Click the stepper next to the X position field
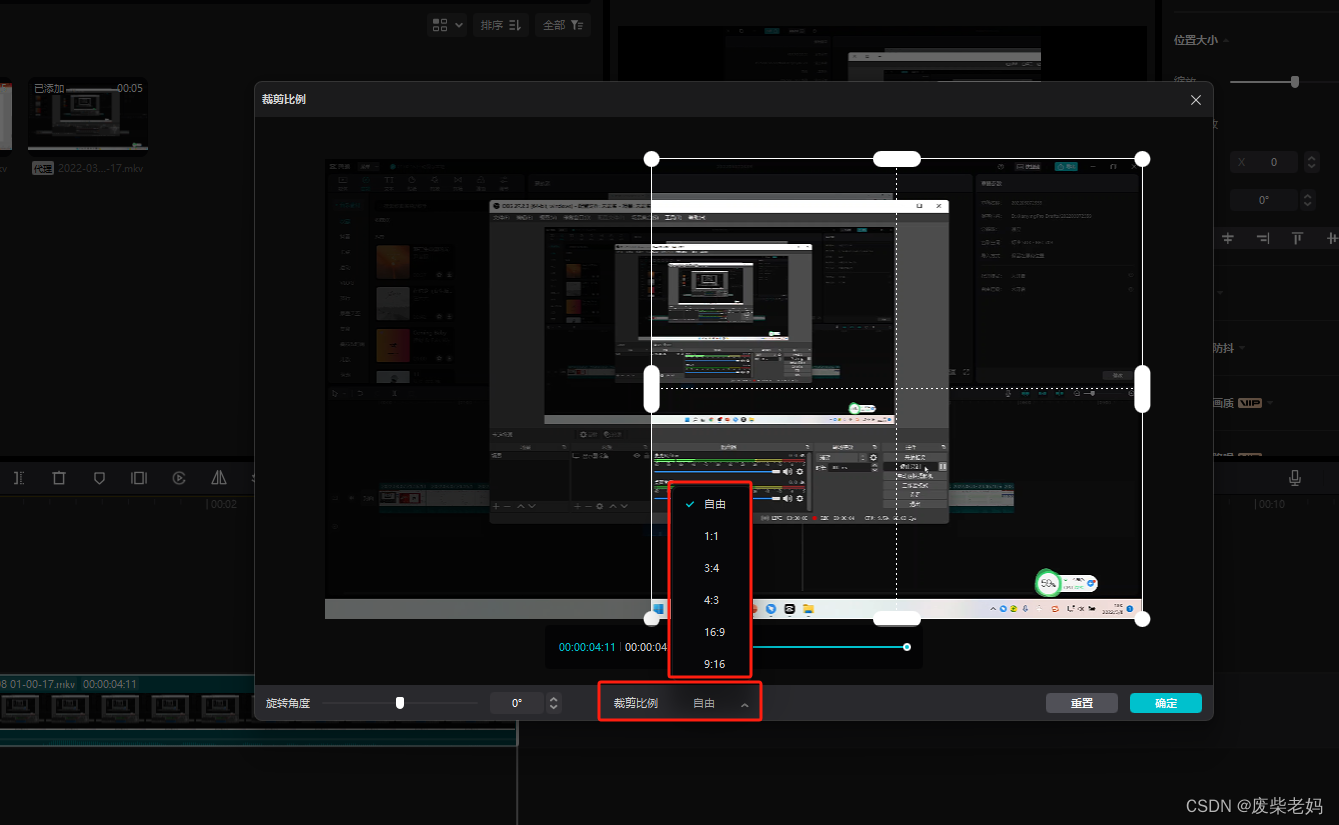This screenshot has height=825, width=1339. coord(1312,161)
